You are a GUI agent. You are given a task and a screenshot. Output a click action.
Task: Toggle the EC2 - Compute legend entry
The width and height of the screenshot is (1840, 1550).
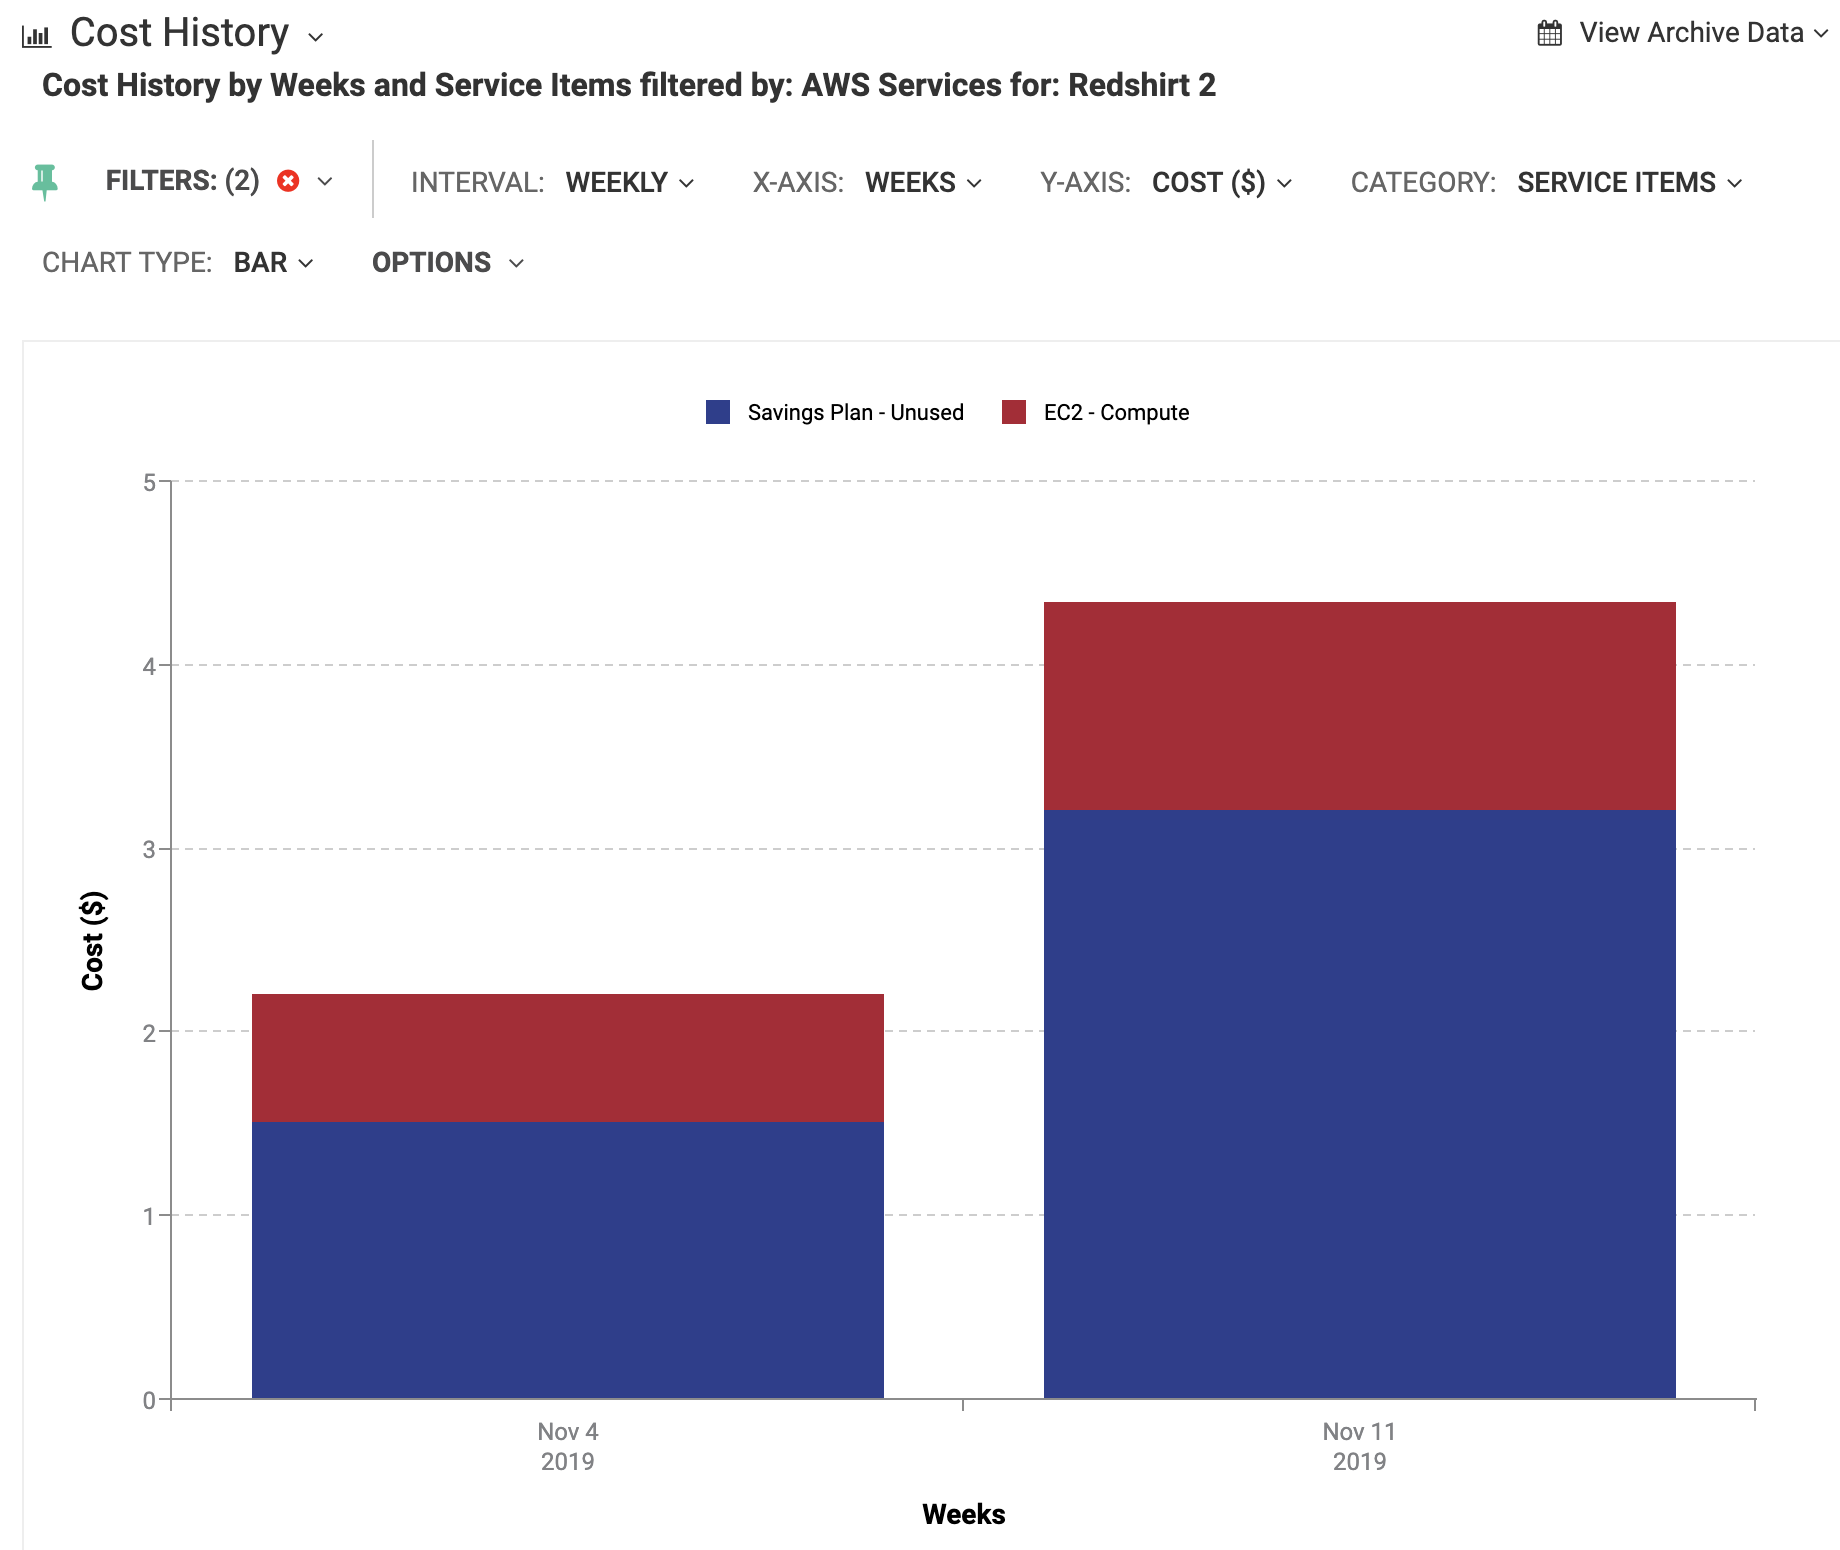(x=1116, y=412)
